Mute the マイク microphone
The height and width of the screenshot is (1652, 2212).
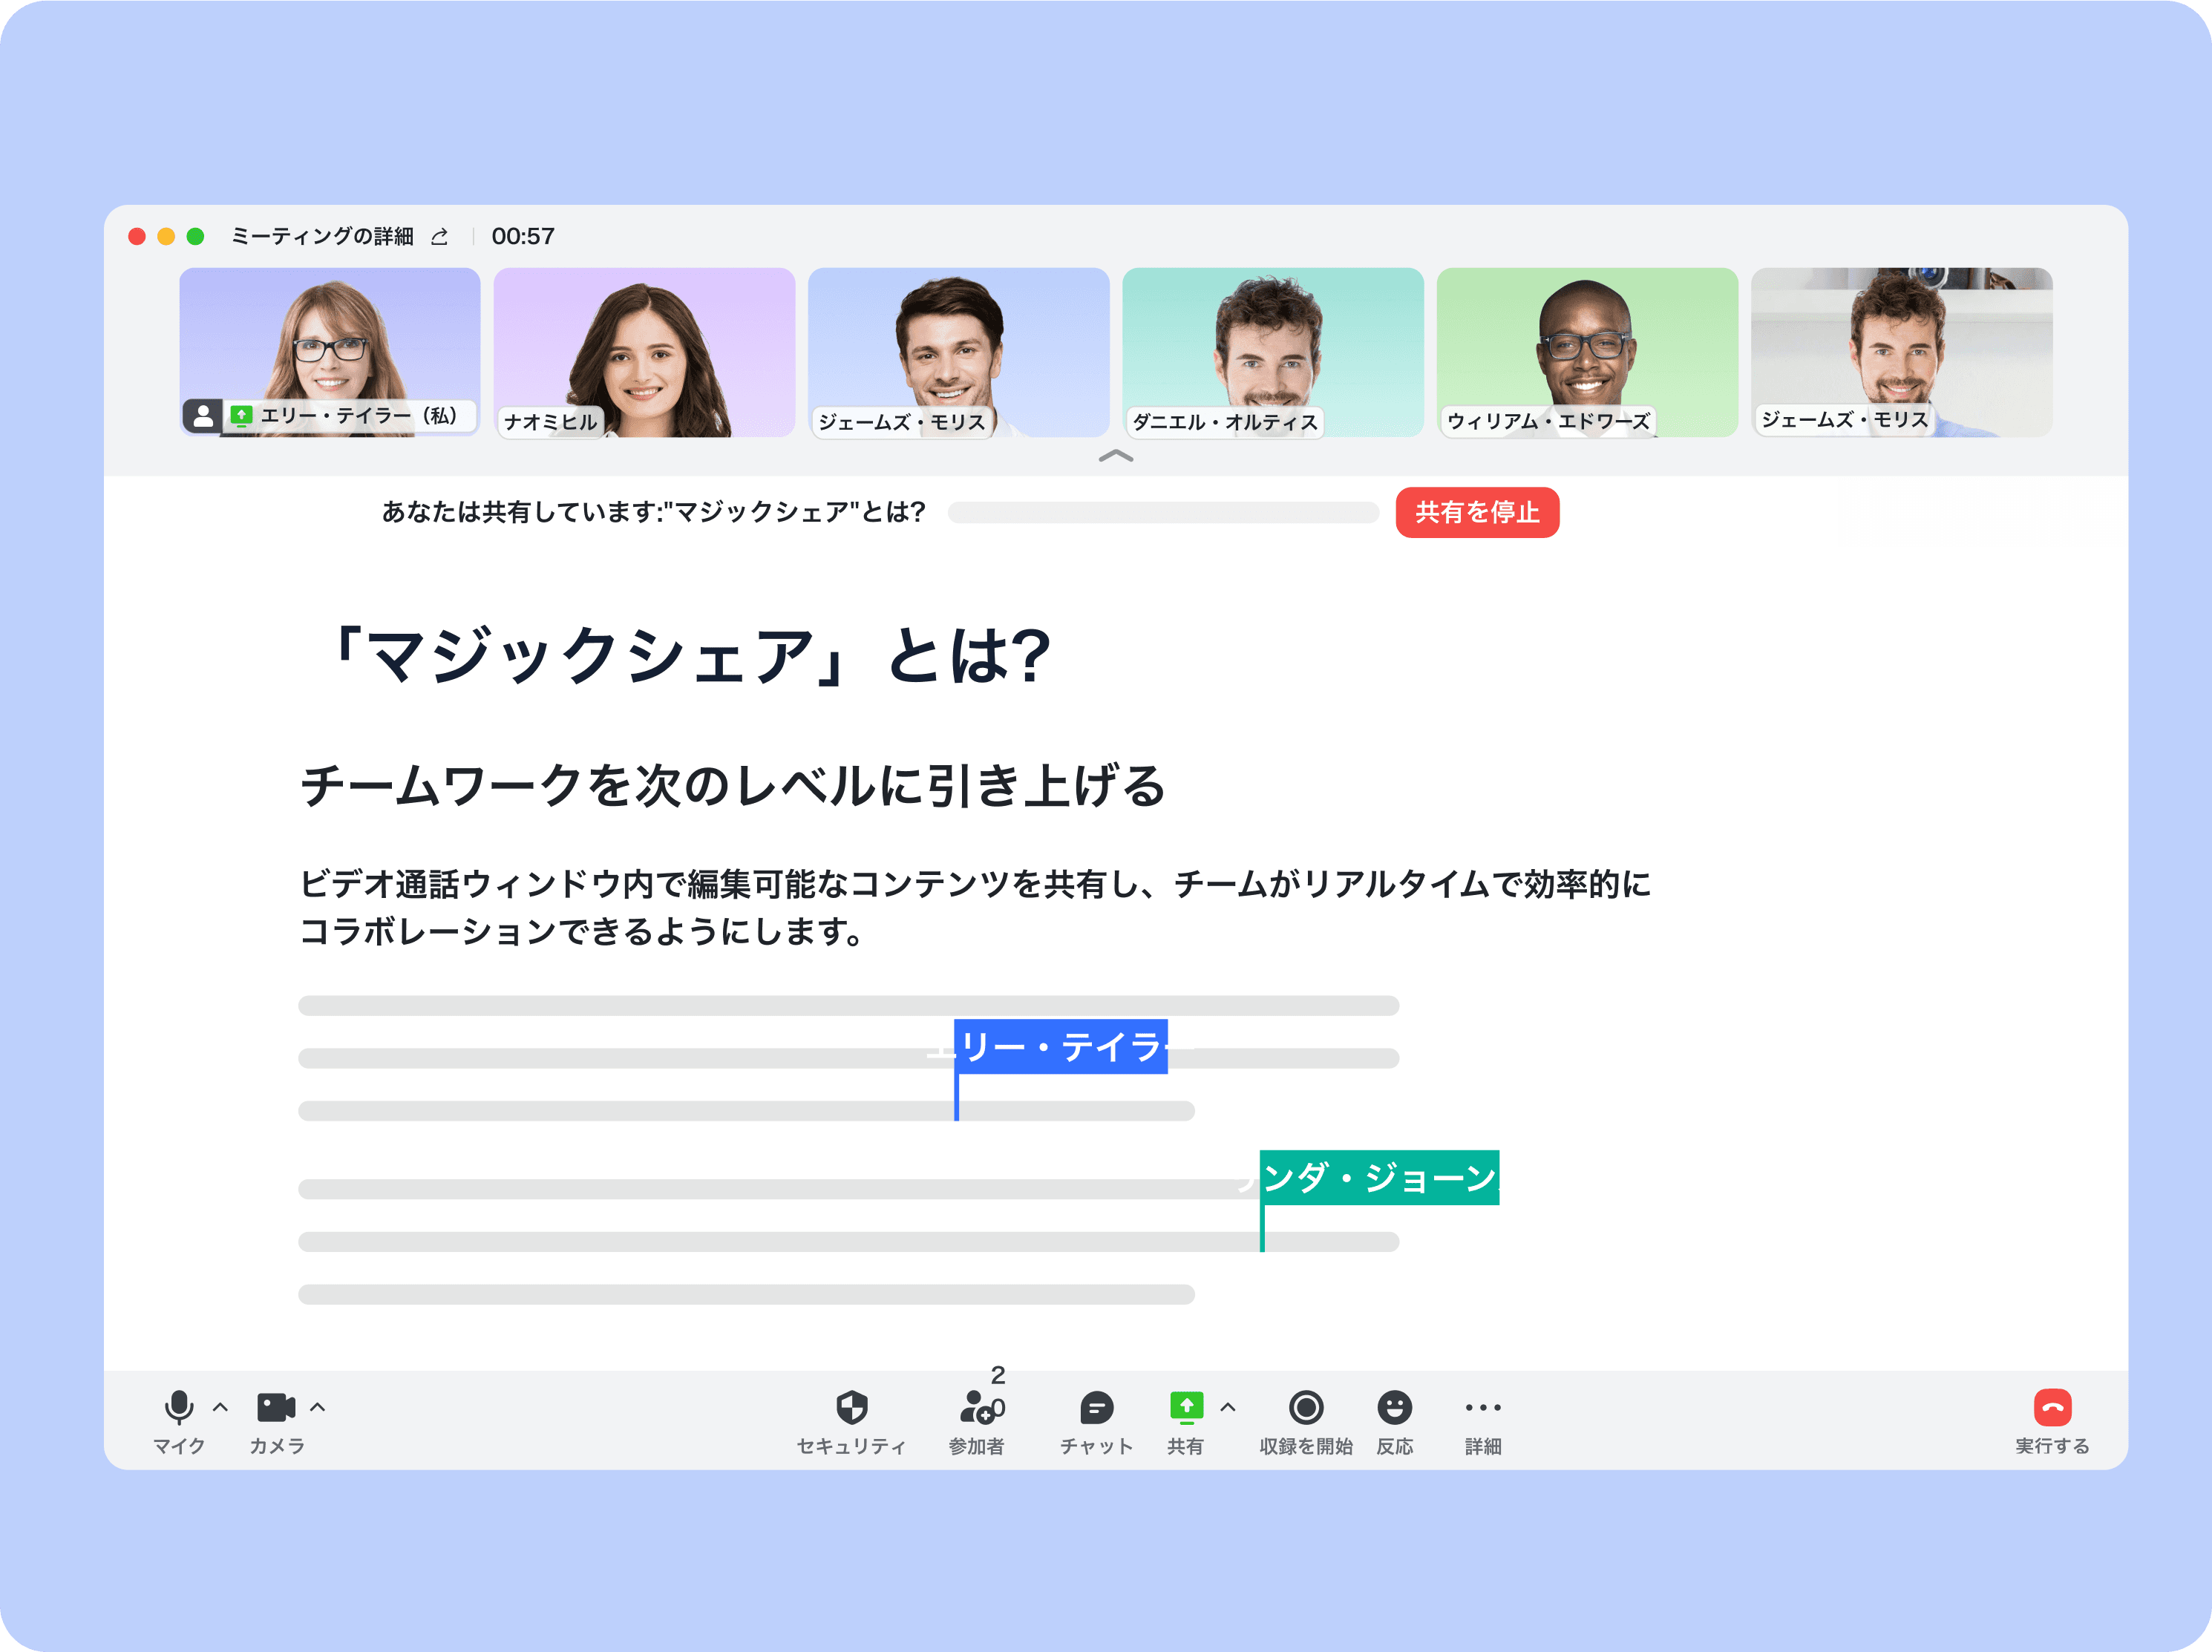(x=179, y=1407)
